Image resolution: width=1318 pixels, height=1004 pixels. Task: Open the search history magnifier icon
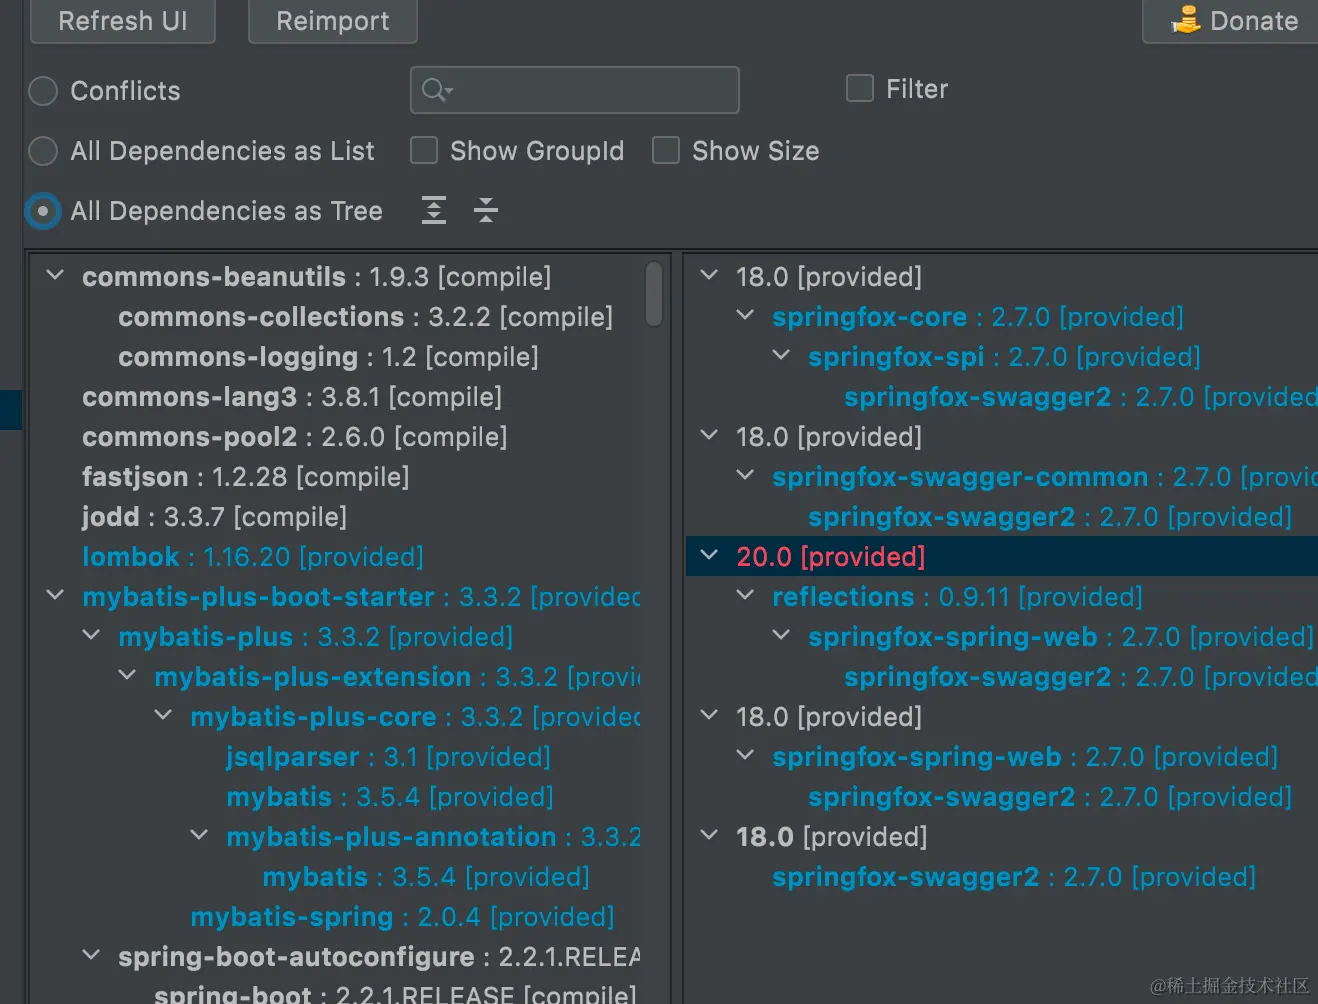(x=437, y=90)
